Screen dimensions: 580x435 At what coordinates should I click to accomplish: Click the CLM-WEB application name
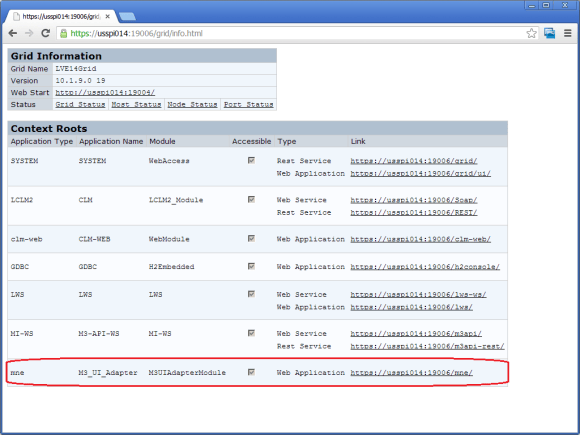pos(94,239)
